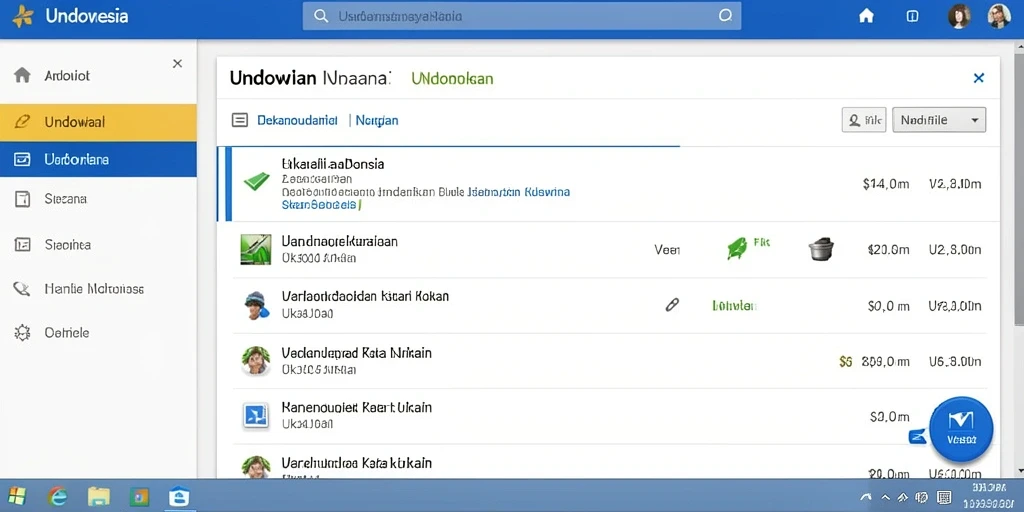
Task: Click the blue square icon of Kanenouoiet Raert Ukain
Action: tap(255, 415)
